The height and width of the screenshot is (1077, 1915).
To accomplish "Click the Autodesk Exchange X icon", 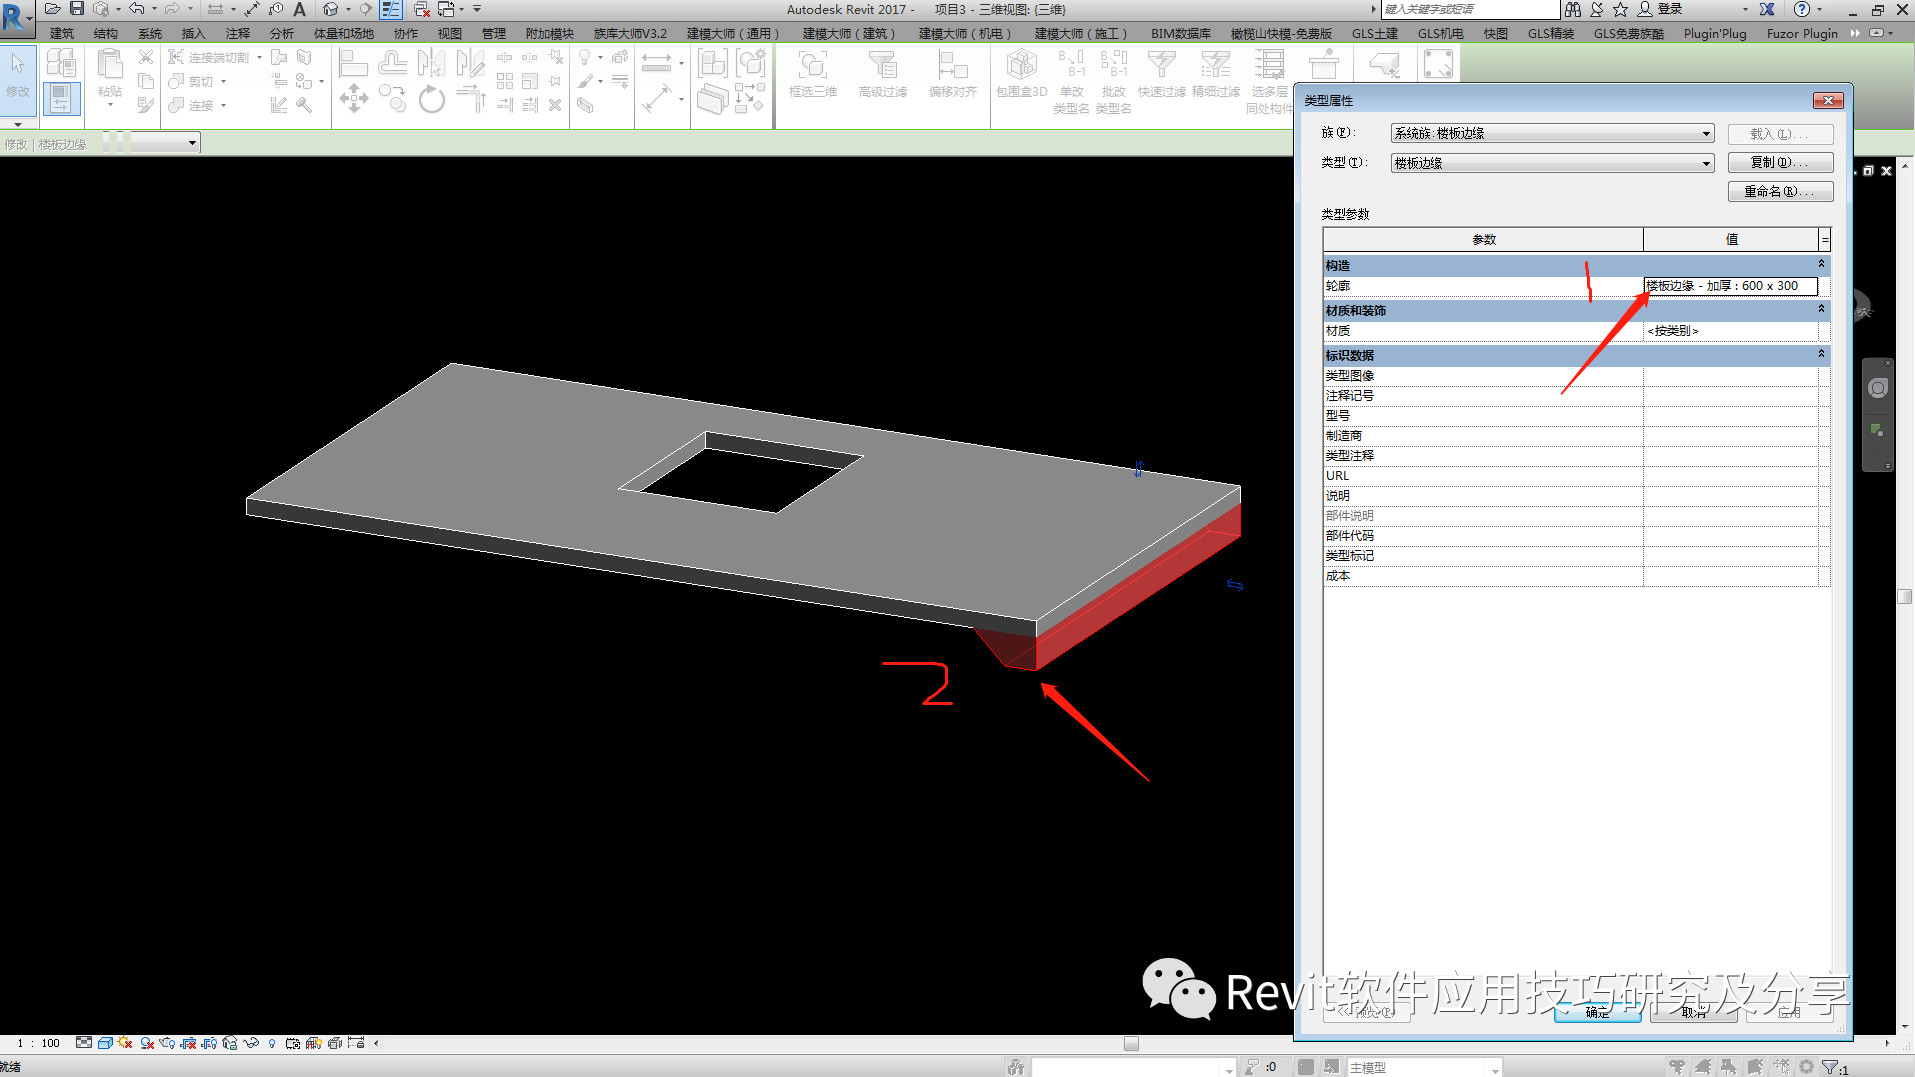I will (1768, 9).
